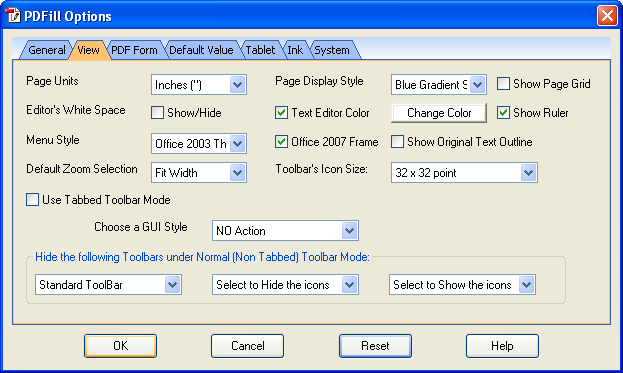This screenshot has height=373, width=623.
Task: Select the View tab
Action: tap(88, 50)
